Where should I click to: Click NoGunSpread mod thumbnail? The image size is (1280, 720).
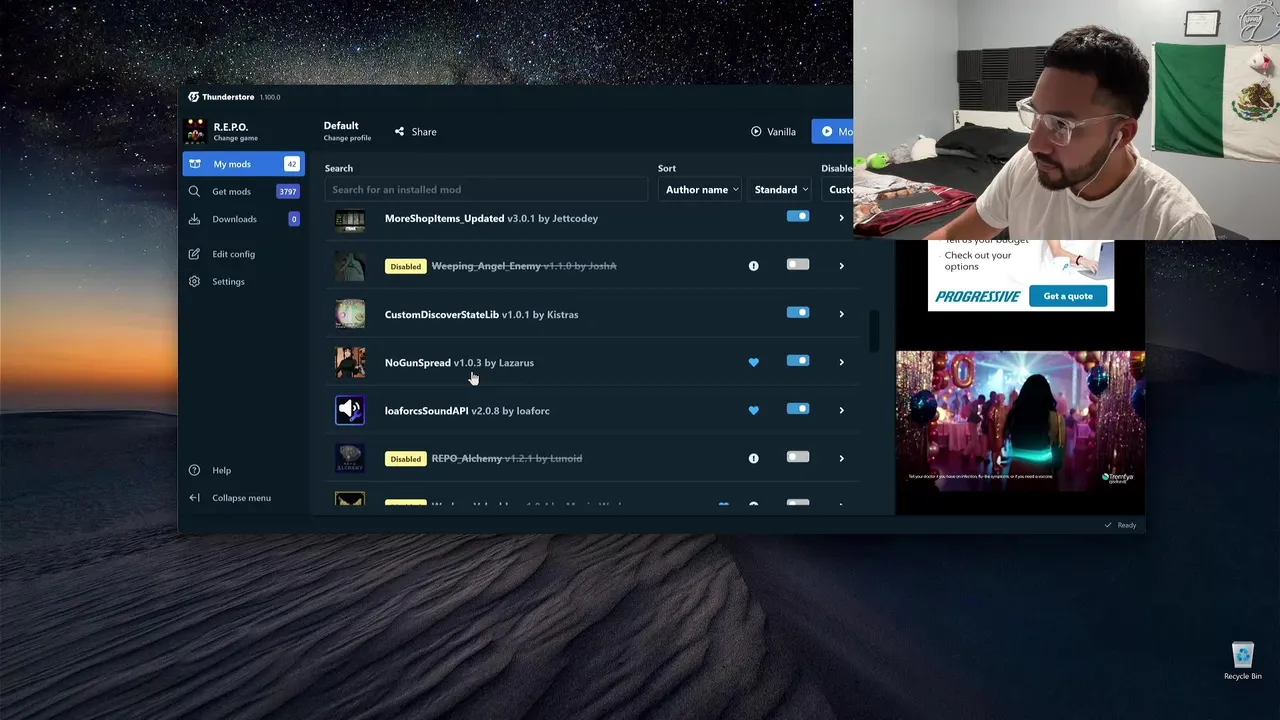[350, 362]
